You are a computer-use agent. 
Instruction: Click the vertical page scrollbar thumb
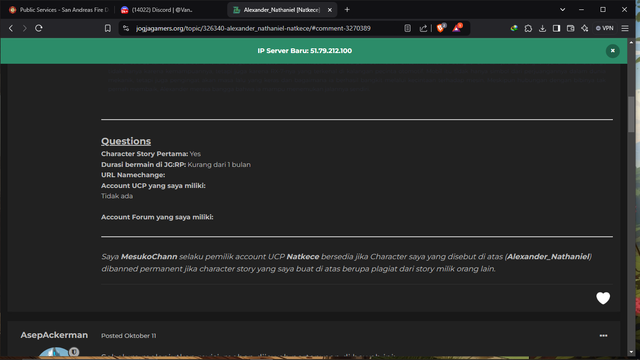point(631,114)
